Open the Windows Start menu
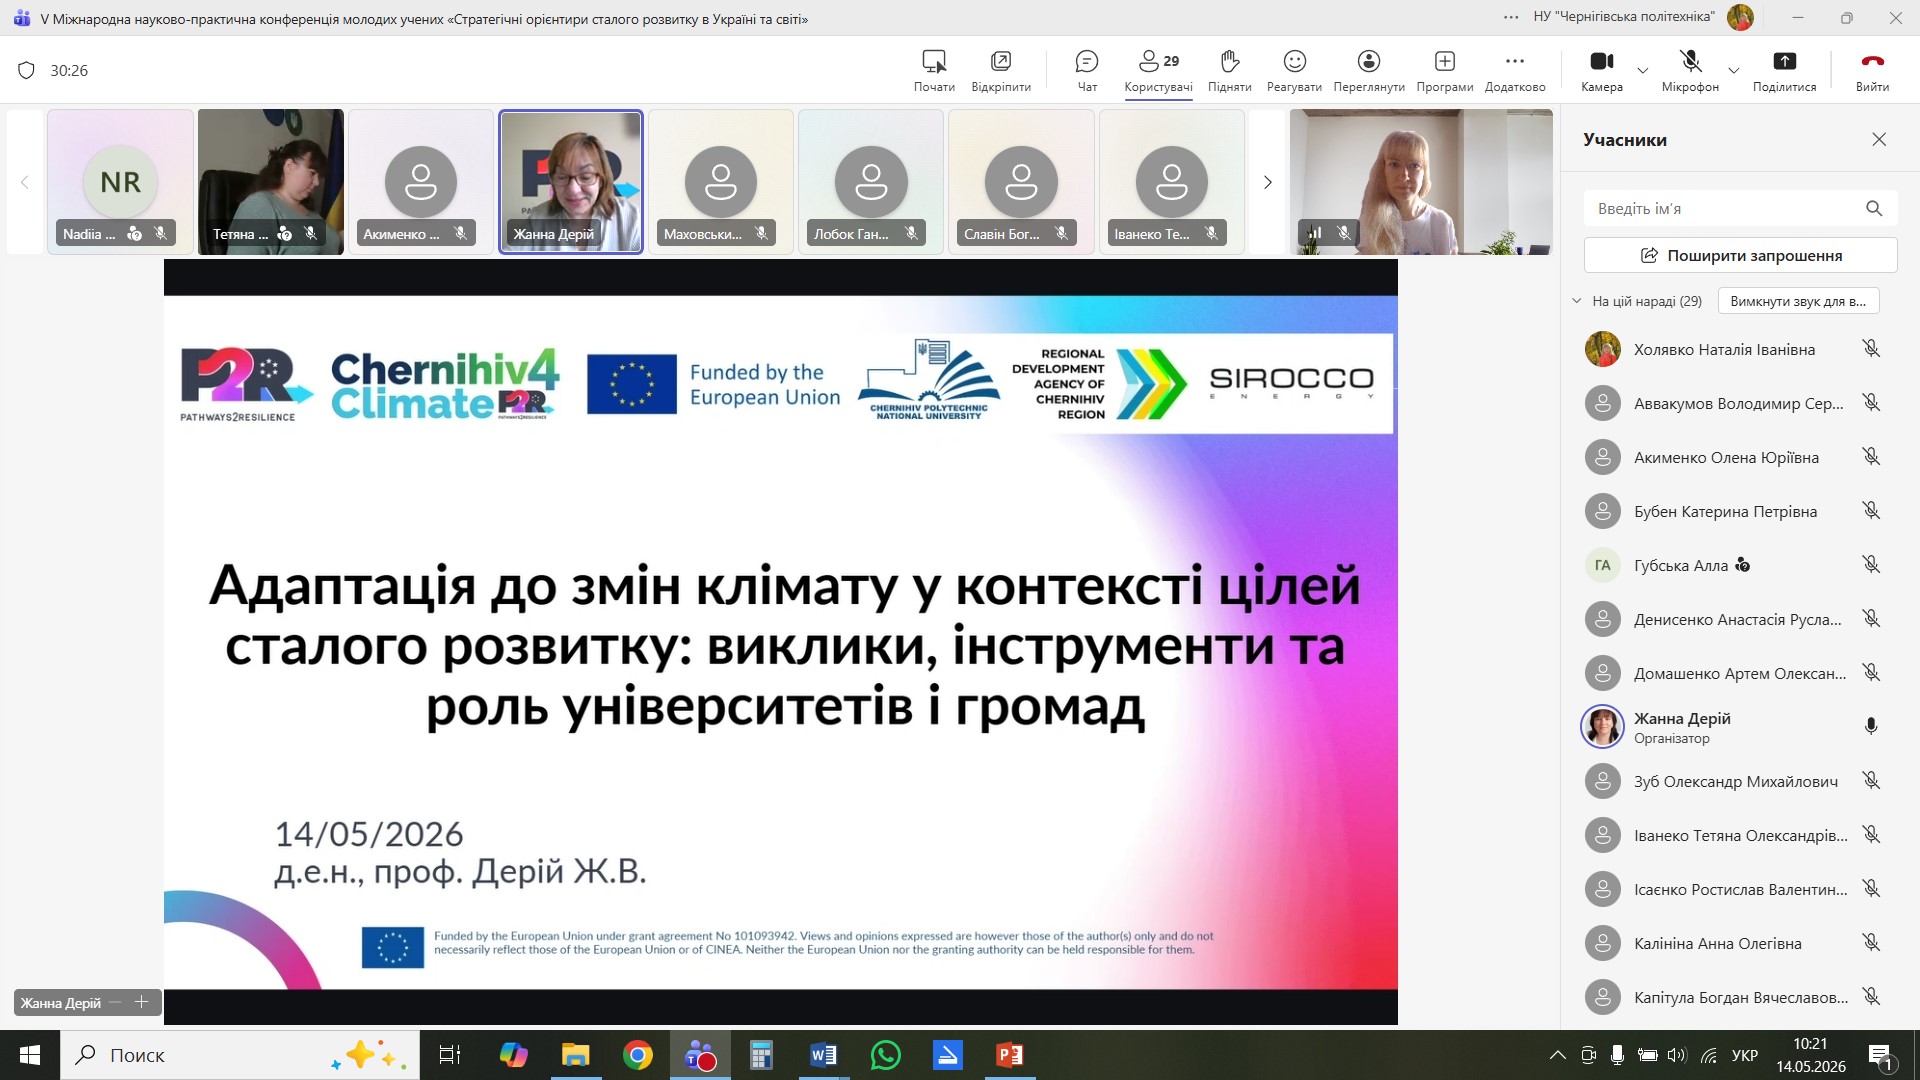The height and width of the screenshot is (1080, 1920). pyautogui.click(x=30, y=1055)
